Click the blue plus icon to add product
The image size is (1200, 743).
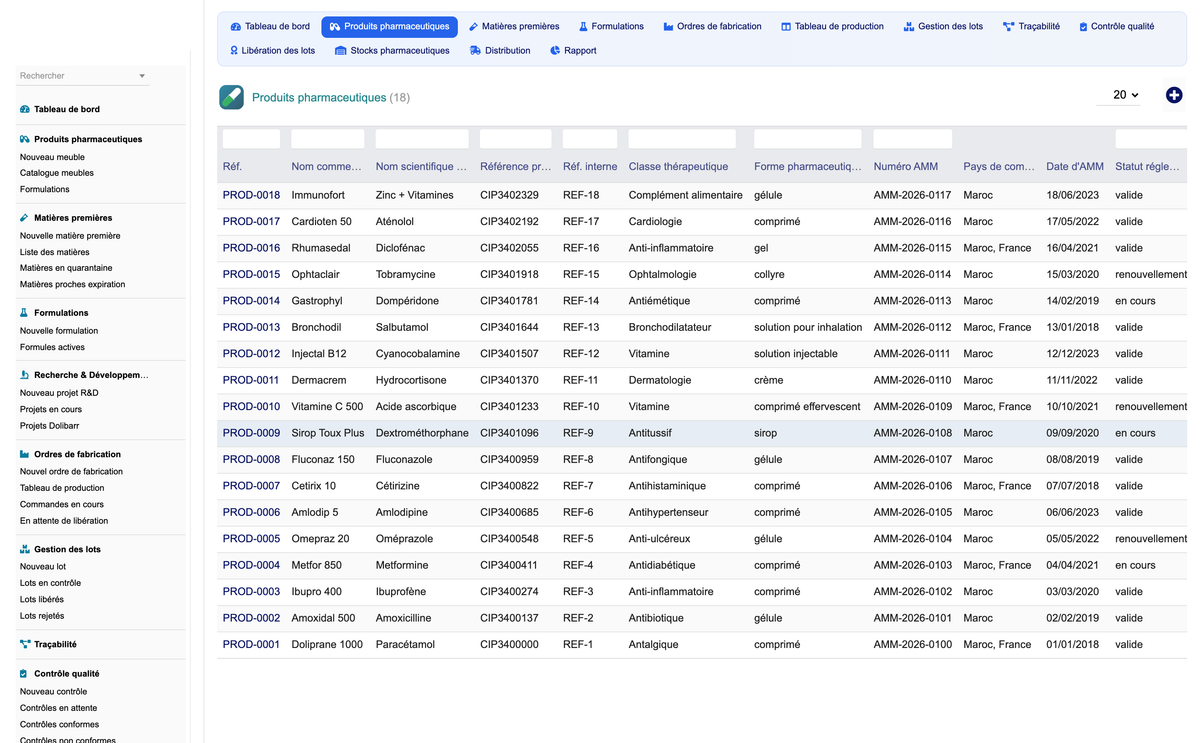point(1174,95)
